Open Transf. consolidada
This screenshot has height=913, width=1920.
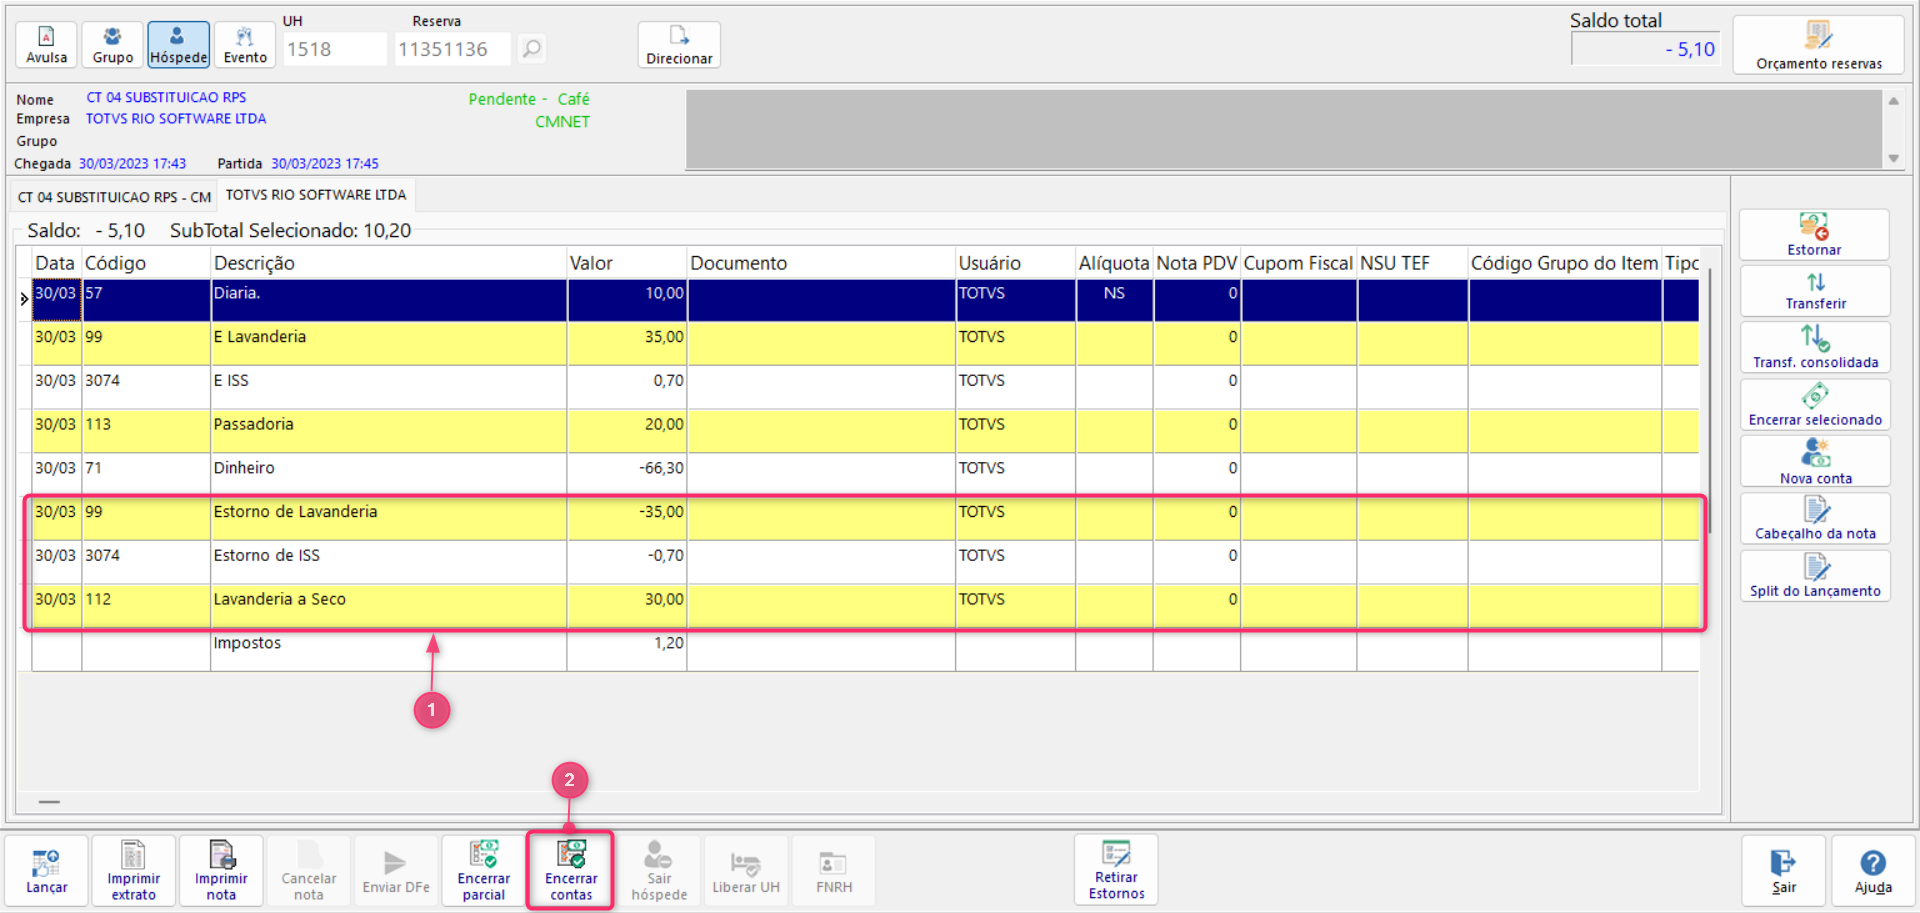(x=1815, y=347)
